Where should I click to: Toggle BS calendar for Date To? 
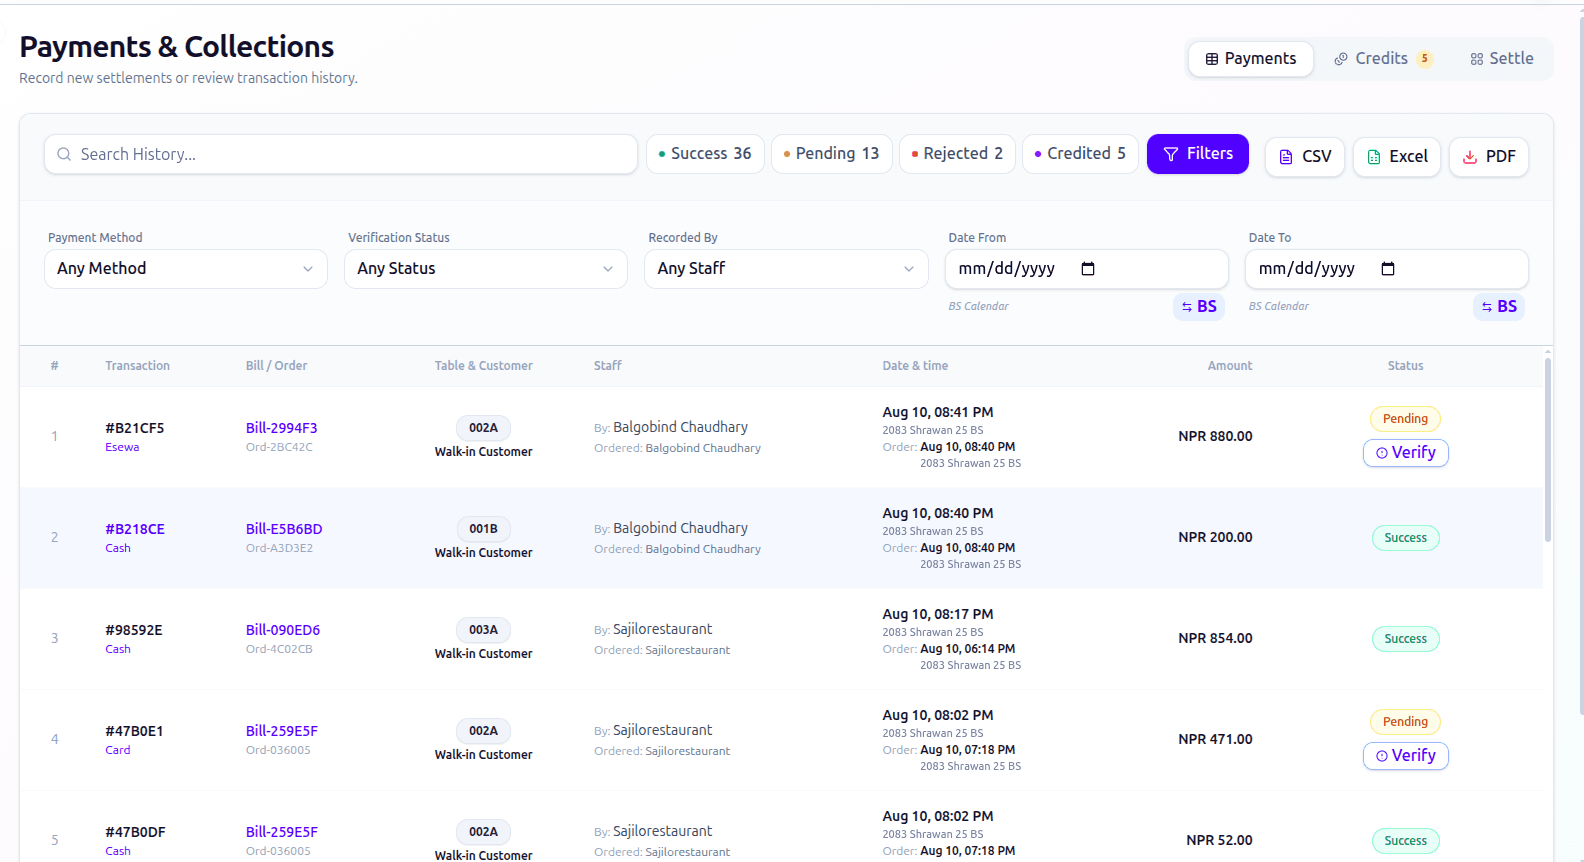(x=1499, y=307)
